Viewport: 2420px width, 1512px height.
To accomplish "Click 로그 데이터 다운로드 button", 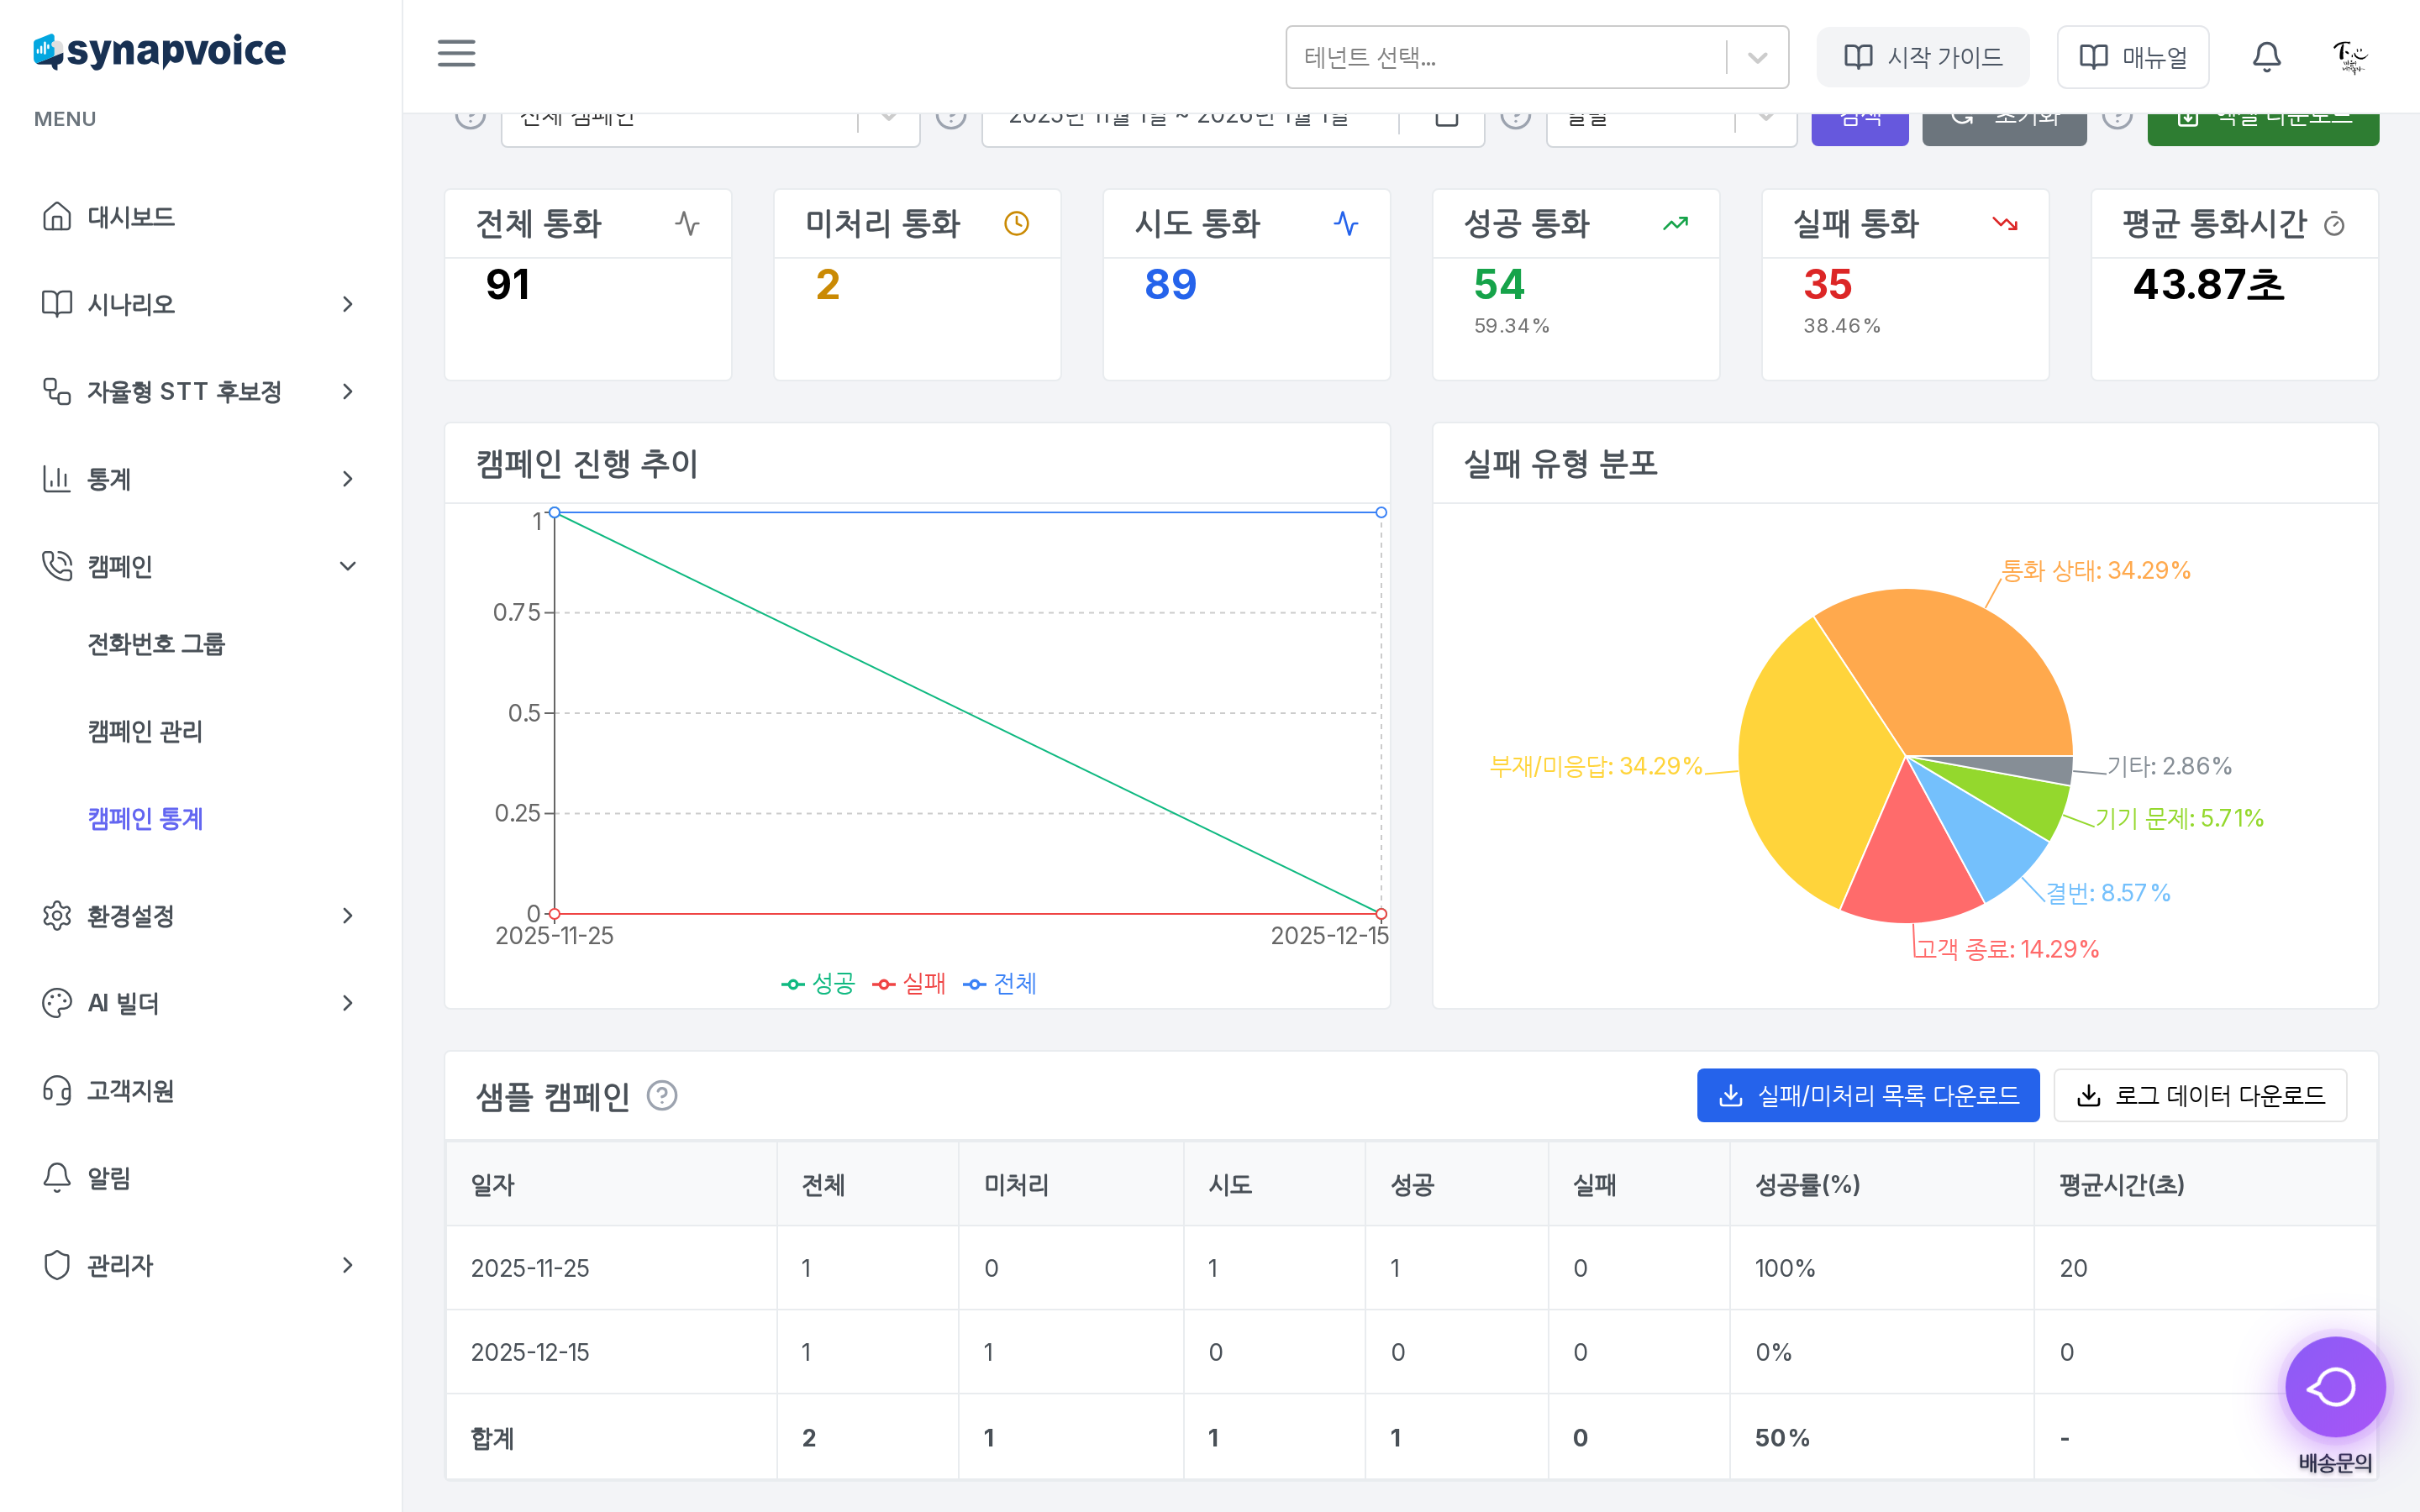I will [x=2200, y=1095].
